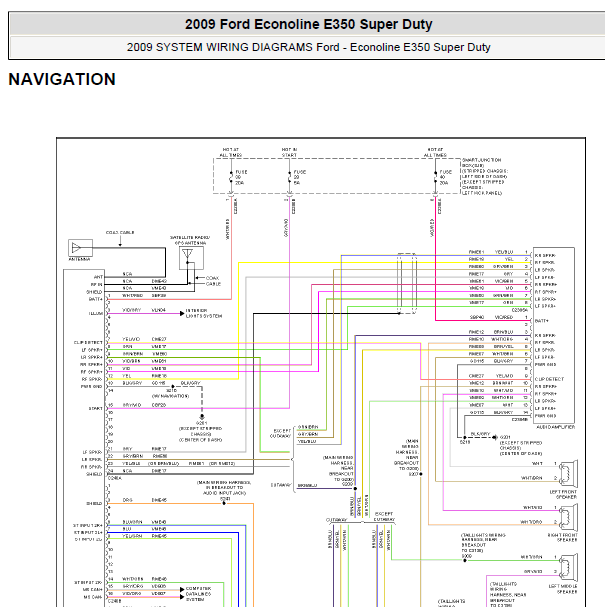This screenshot has width=605, height=607.
Task: Select the left front speaker symbol
Action: click(x=569, y=473)
